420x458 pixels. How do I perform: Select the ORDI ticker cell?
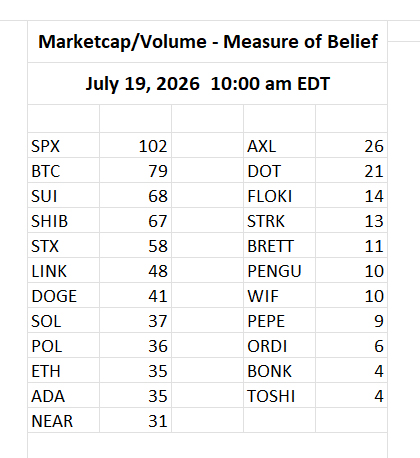[279, 345]
